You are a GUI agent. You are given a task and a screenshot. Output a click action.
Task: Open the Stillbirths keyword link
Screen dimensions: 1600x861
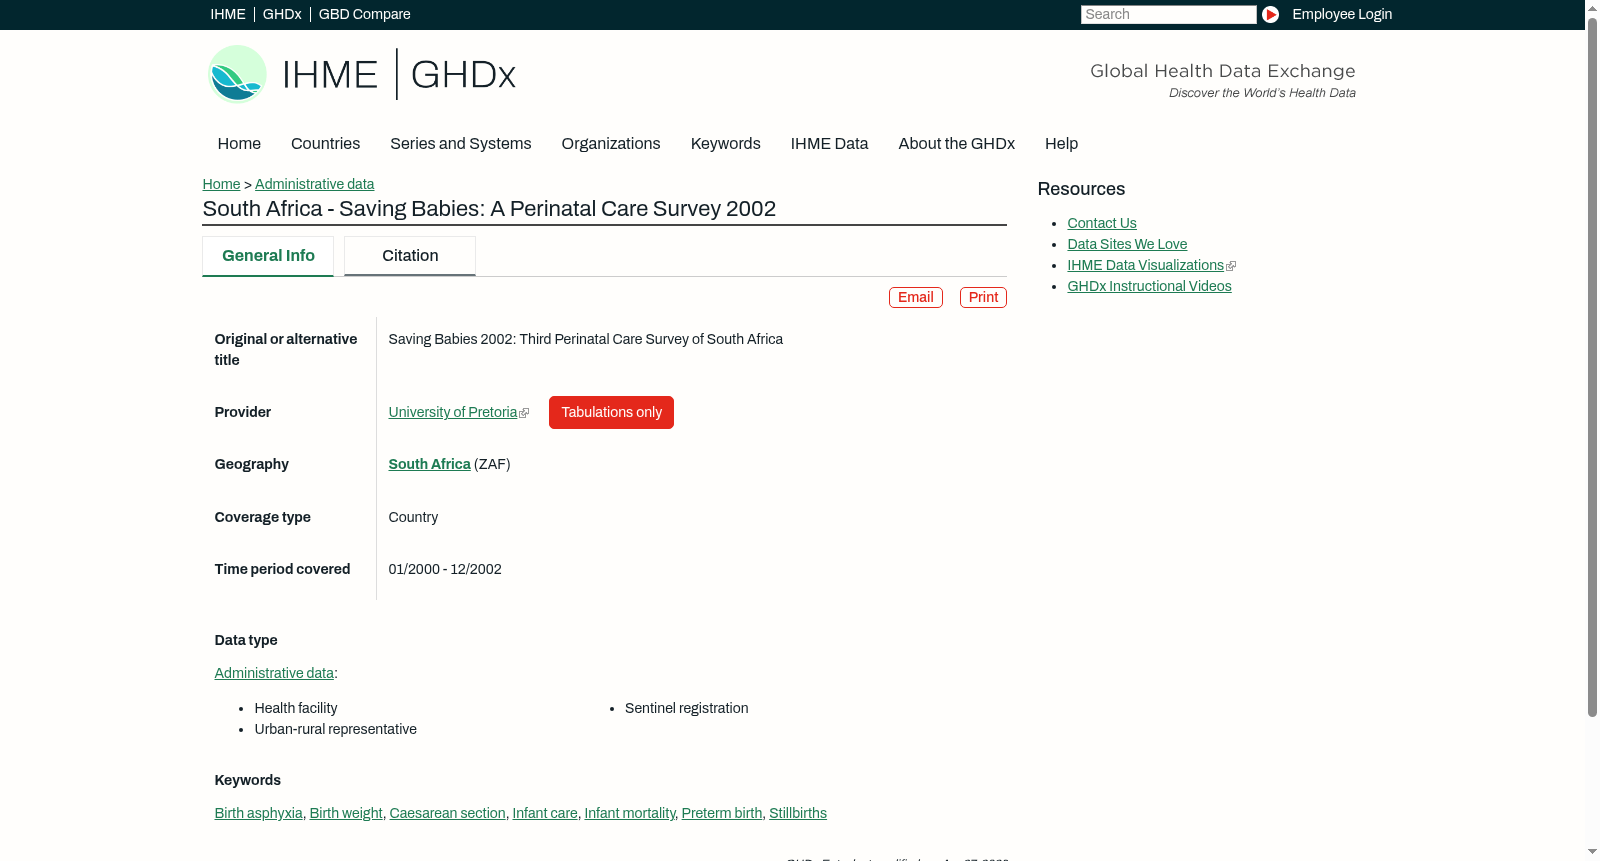coord(798,813)
